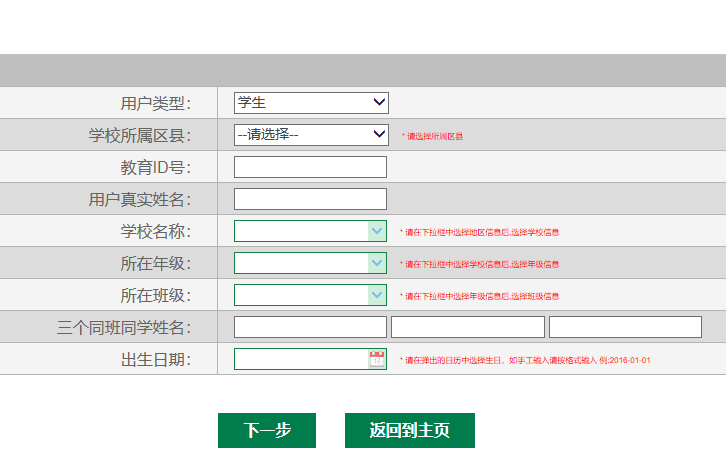Click the third classmate name field

pyautogui.click(x=626, y=327)
